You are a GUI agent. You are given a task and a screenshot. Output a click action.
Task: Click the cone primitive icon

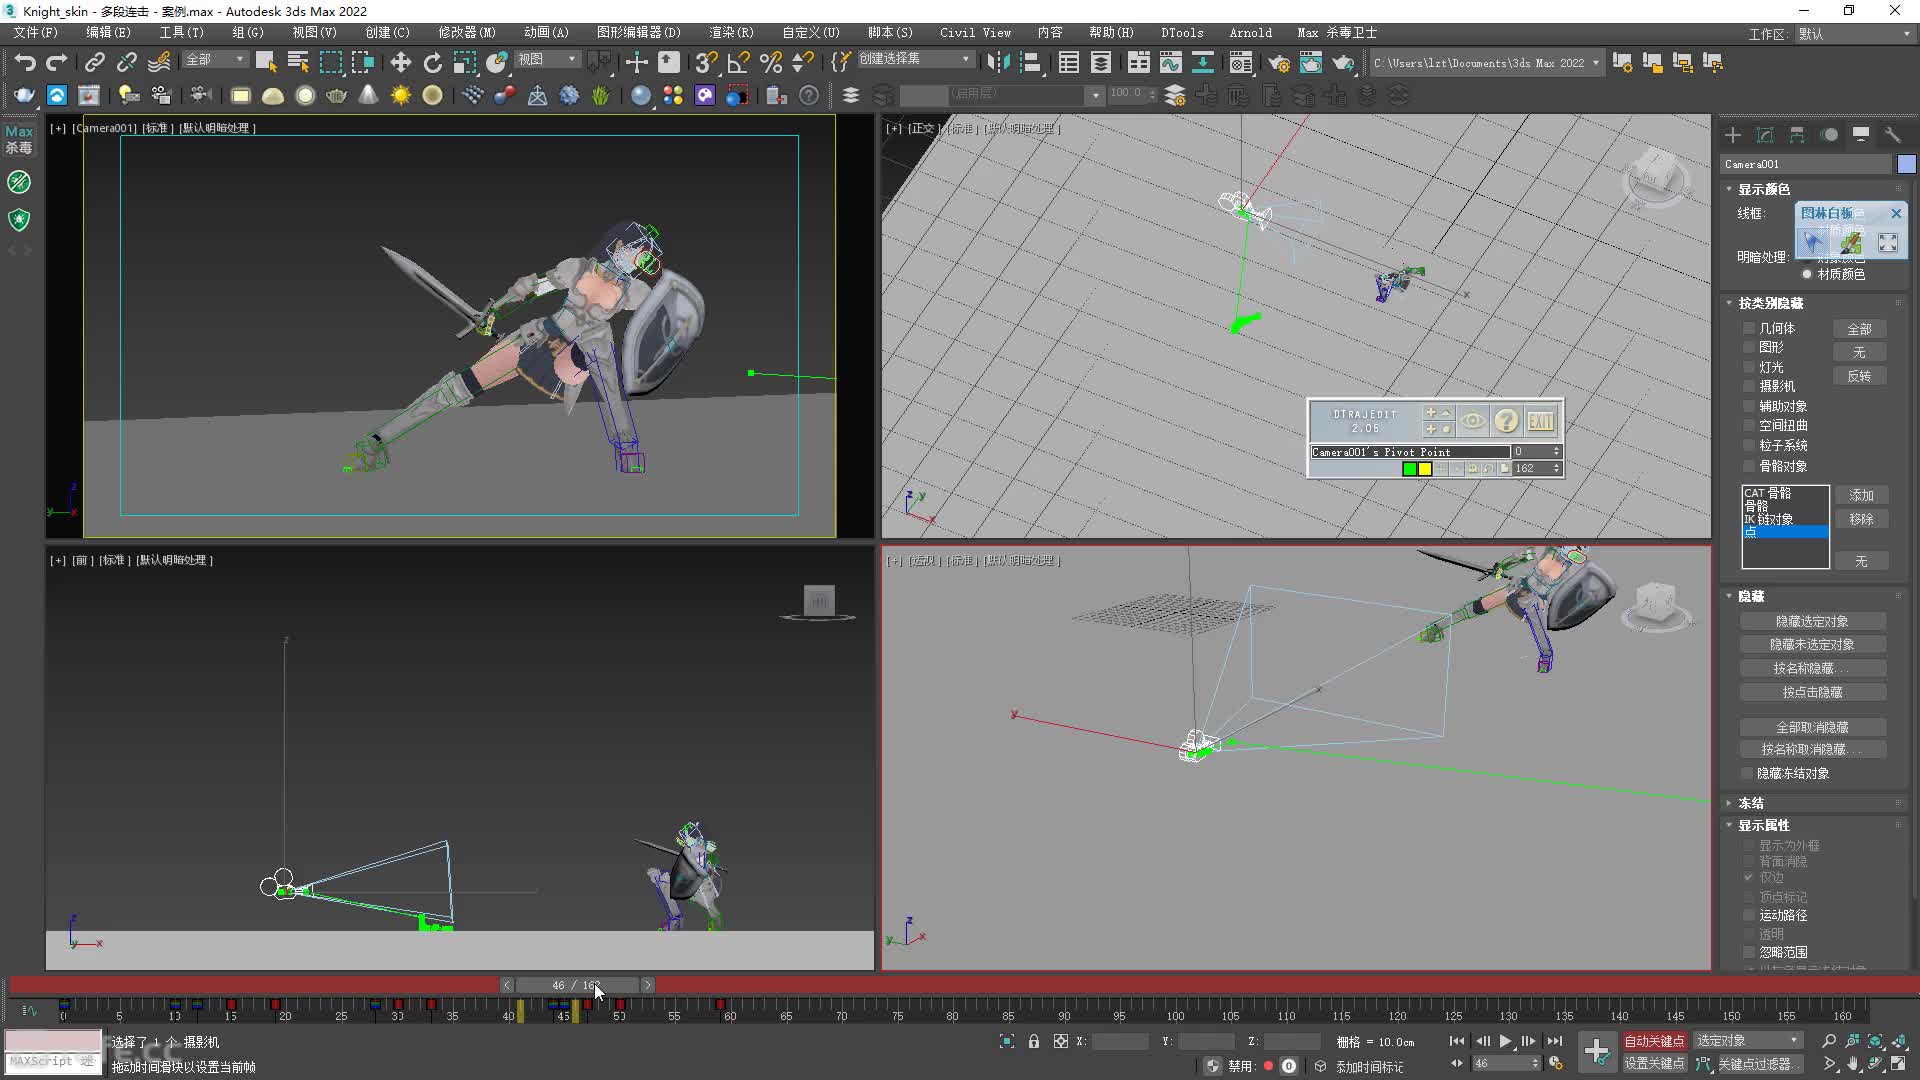(x=368, y=95)
